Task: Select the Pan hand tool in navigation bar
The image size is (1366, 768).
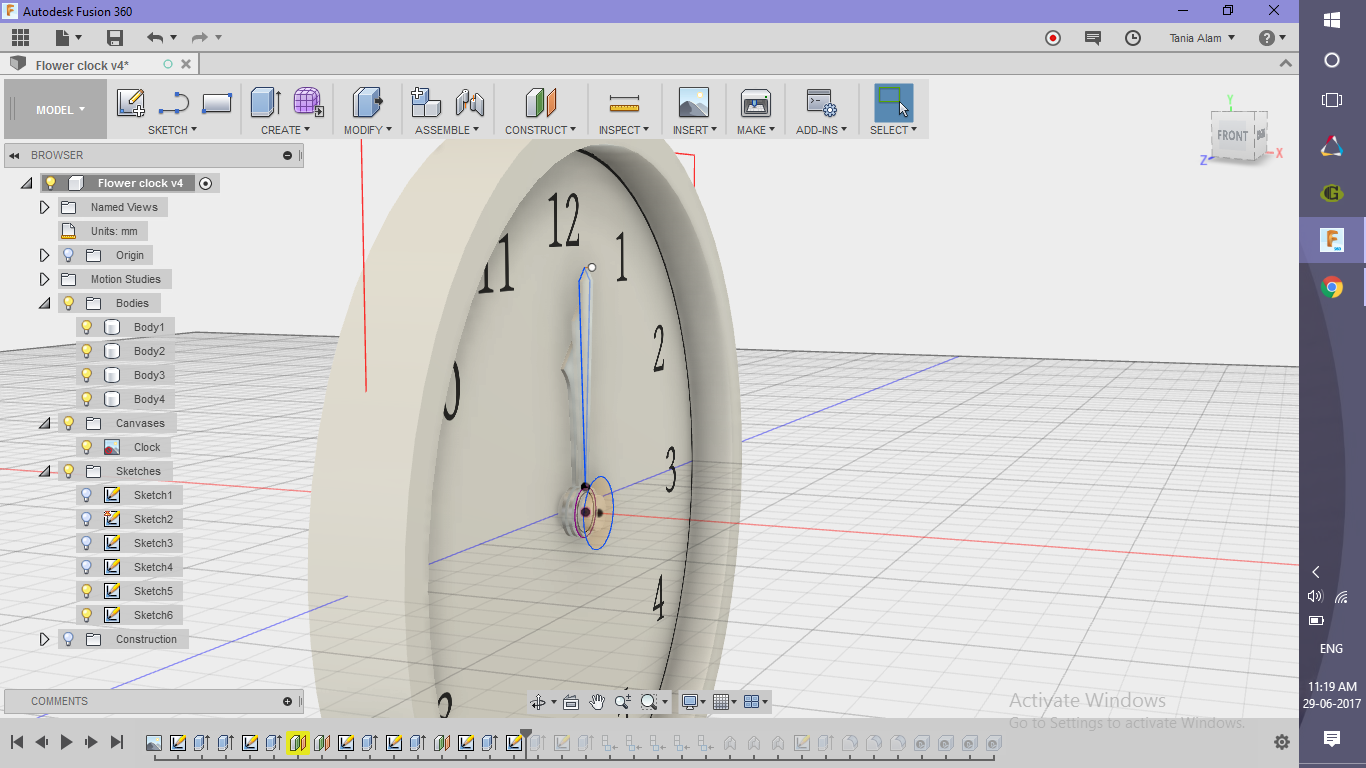Action: (x=597, y=702)
